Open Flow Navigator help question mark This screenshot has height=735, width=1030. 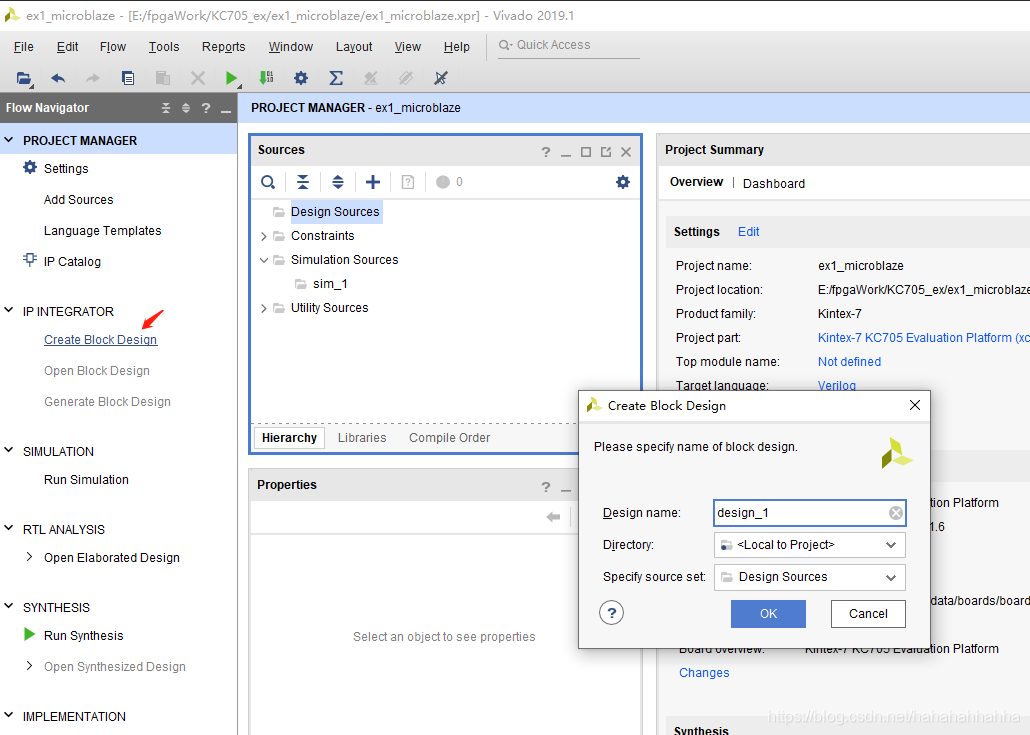pos(206,108)
